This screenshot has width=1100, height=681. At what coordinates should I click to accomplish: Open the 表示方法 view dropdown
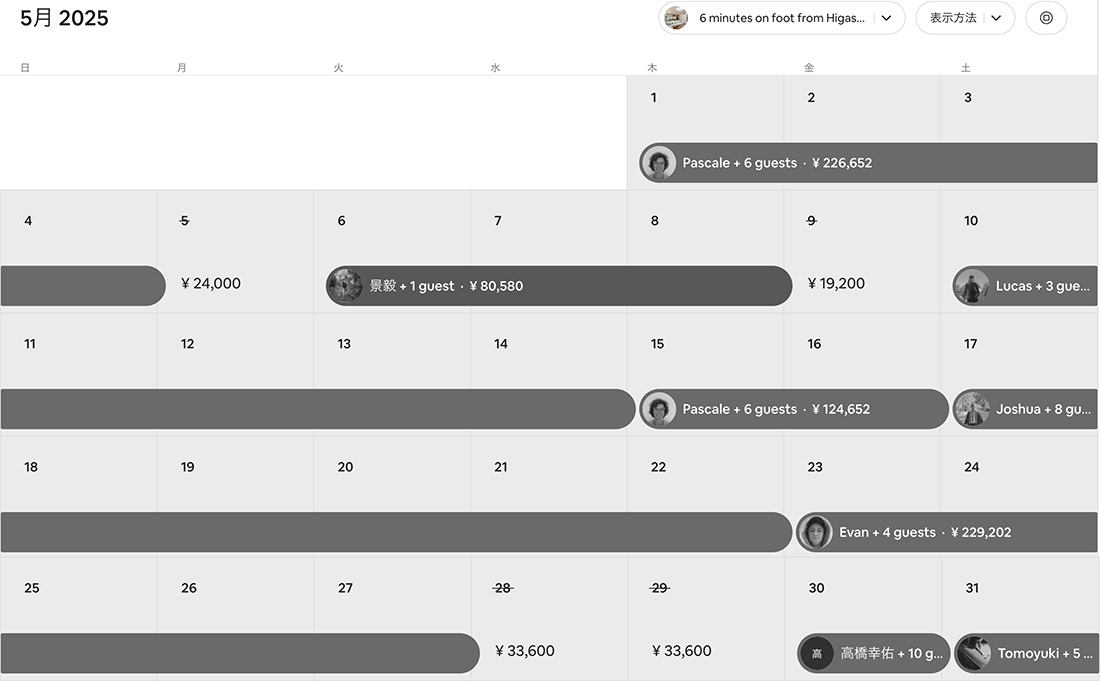pos(965,18)
